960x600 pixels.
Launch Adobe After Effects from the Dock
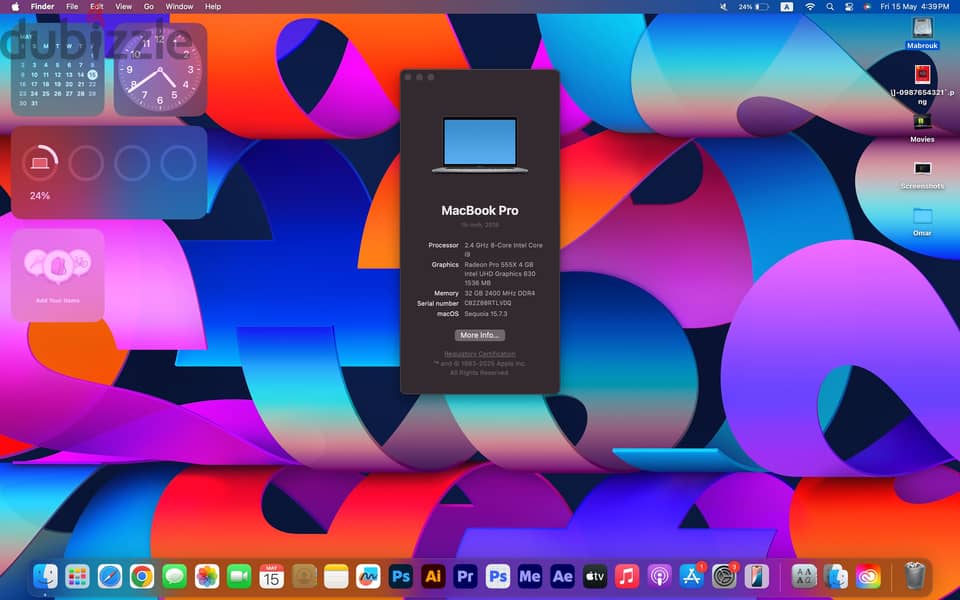click(x=562, y=576)
